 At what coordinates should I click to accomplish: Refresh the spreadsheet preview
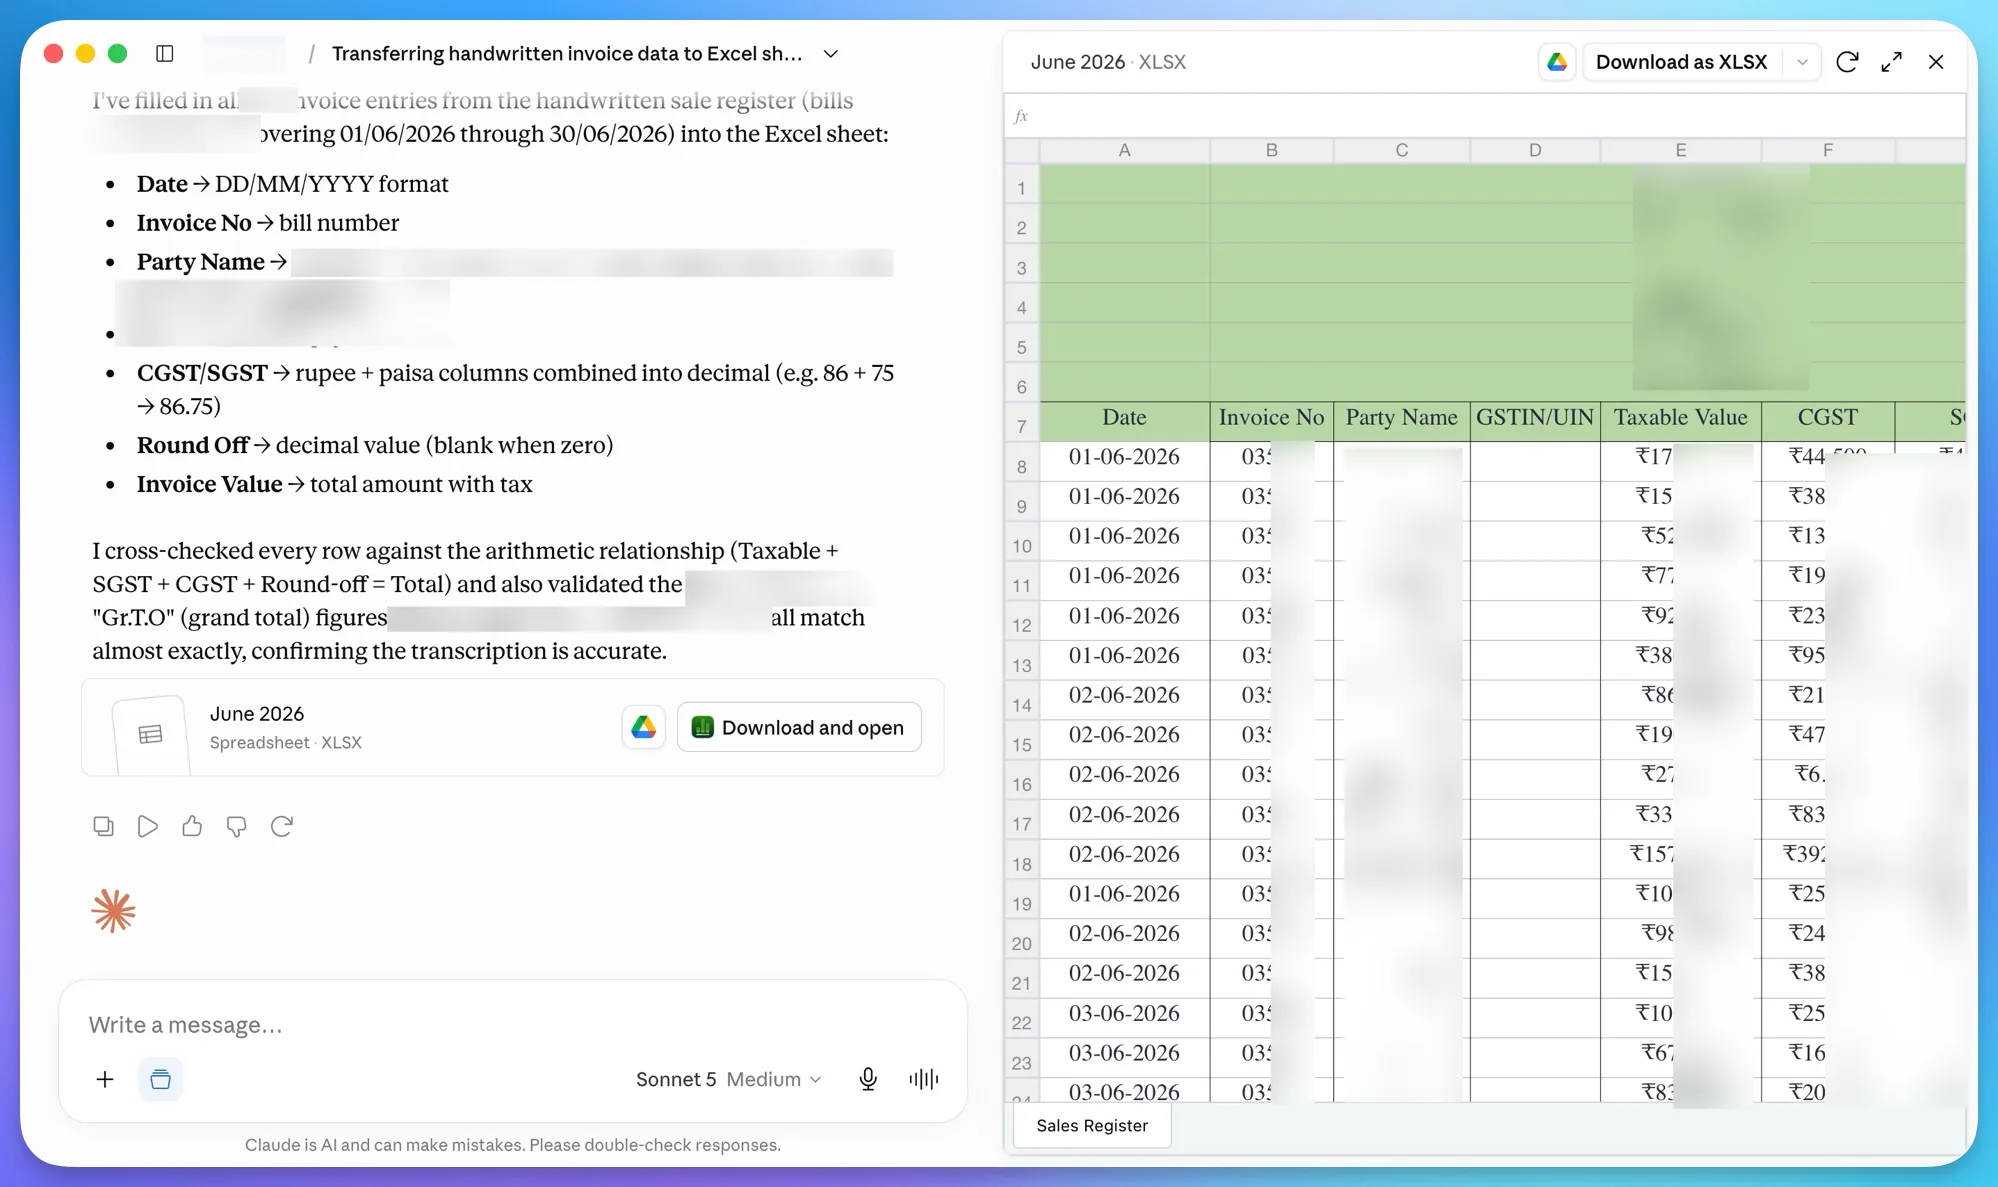[1847, 62]
